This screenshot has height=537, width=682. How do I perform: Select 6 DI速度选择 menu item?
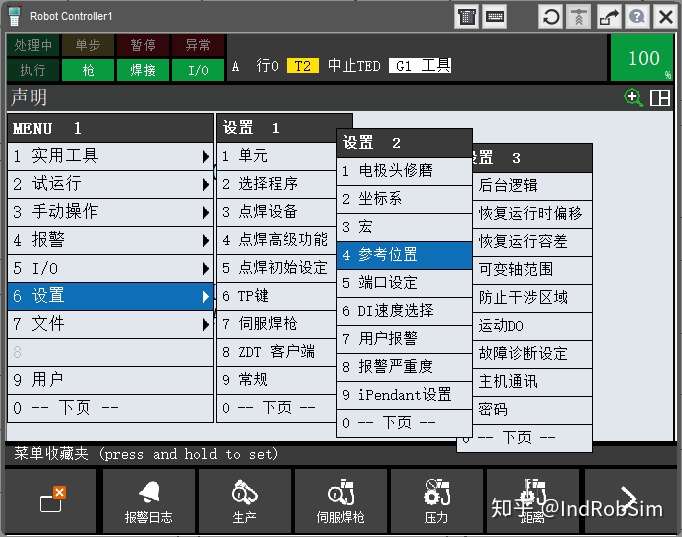coord(405,311)
